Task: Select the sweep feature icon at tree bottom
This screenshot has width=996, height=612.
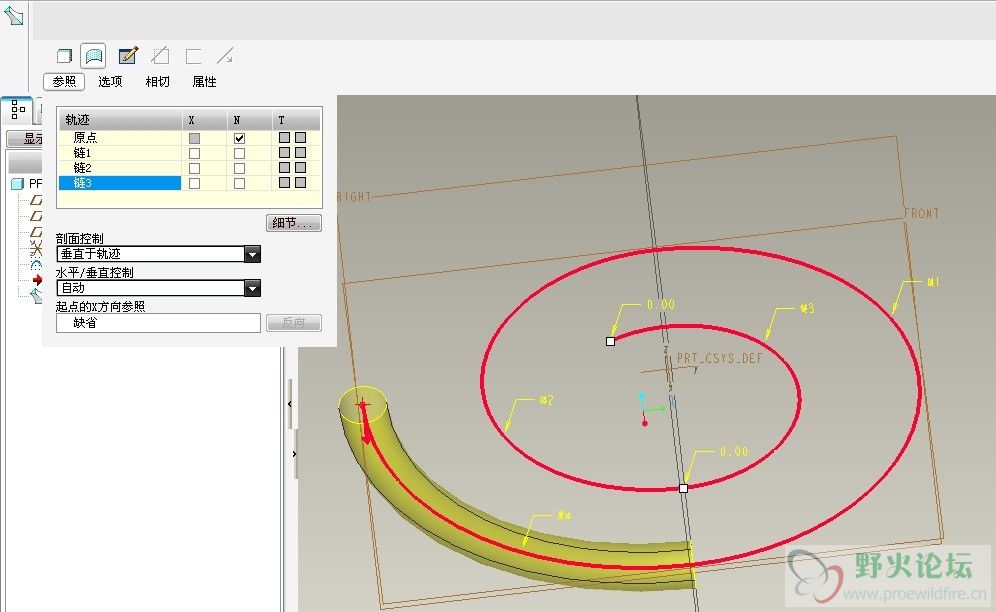Action: pyautogui.click(x=36, y=295)
